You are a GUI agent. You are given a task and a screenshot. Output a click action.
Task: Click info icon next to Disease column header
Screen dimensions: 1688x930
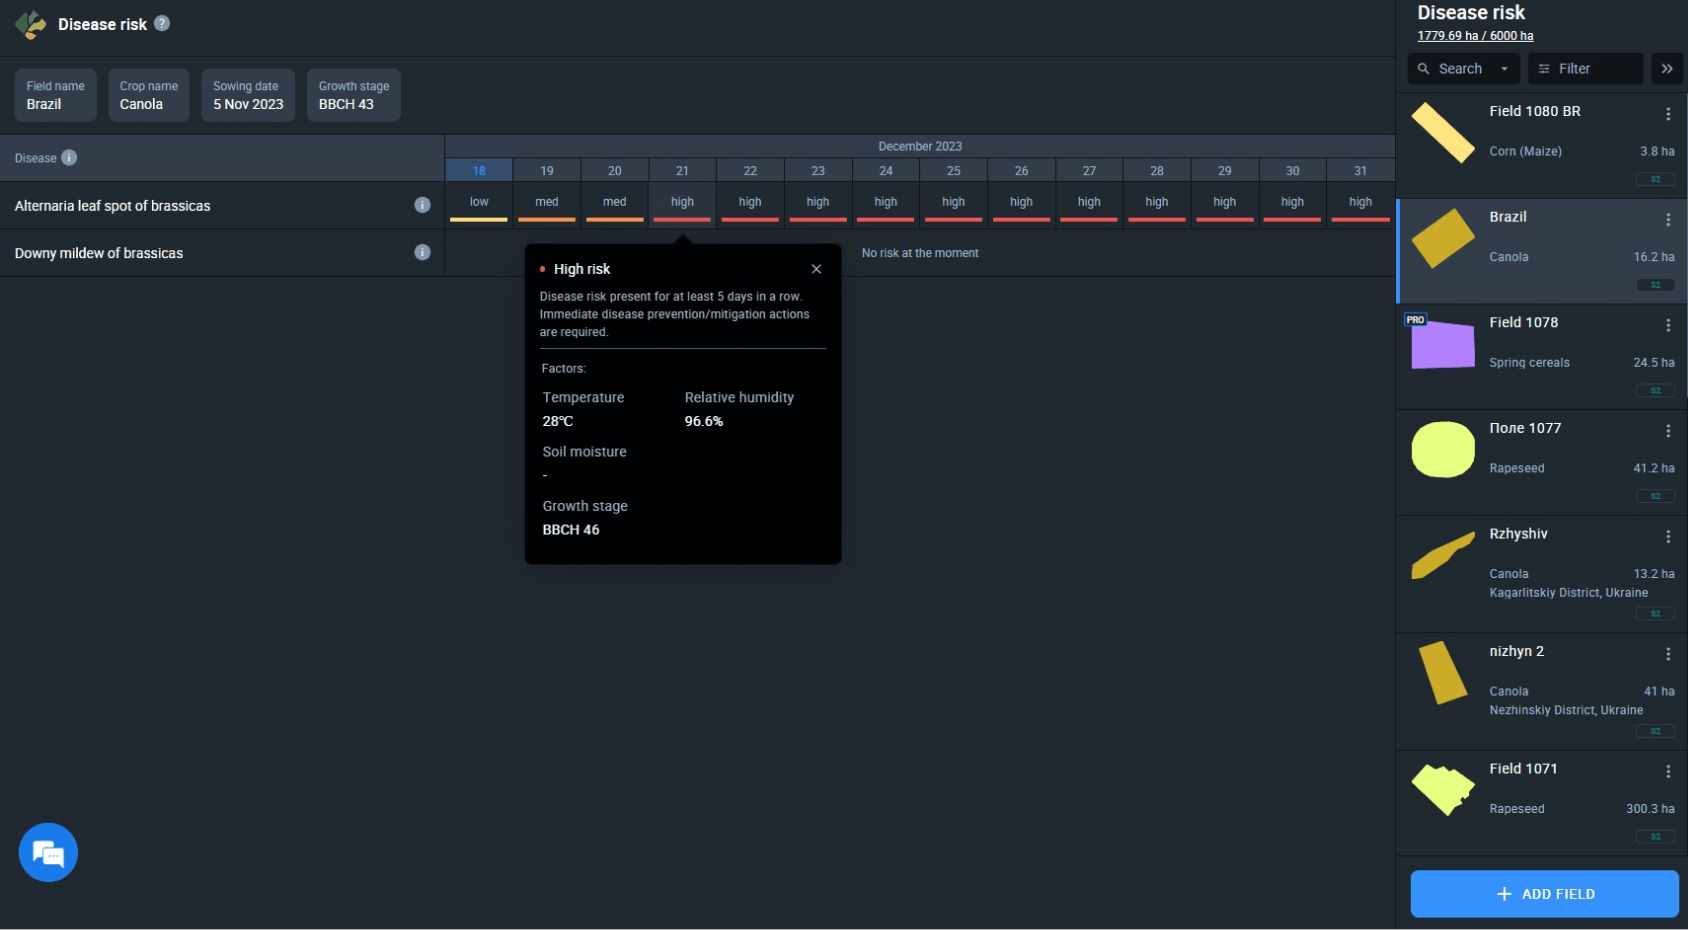coord(69,158)
